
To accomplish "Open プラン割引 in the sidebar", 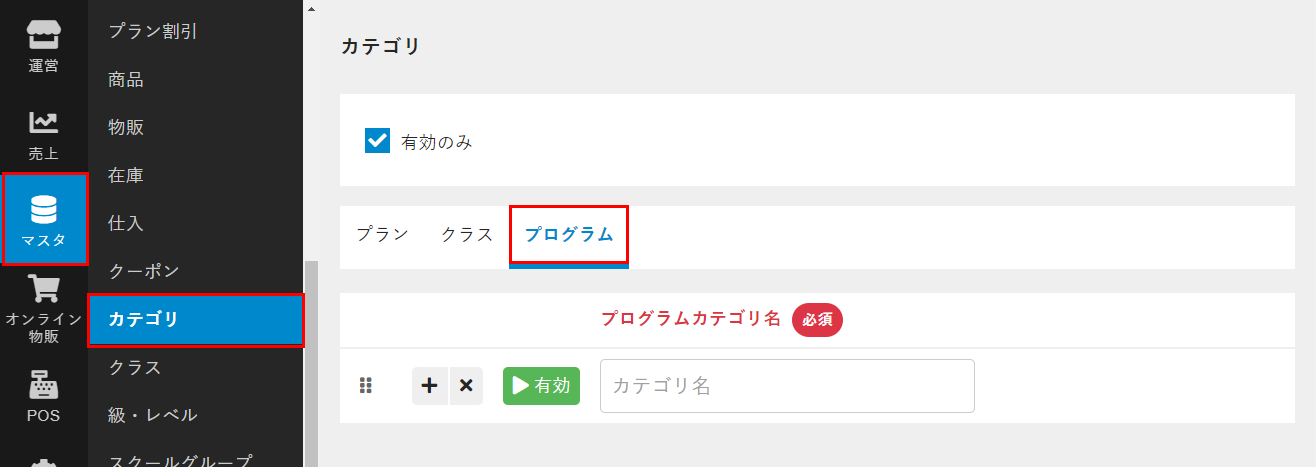I will [153, 31].
